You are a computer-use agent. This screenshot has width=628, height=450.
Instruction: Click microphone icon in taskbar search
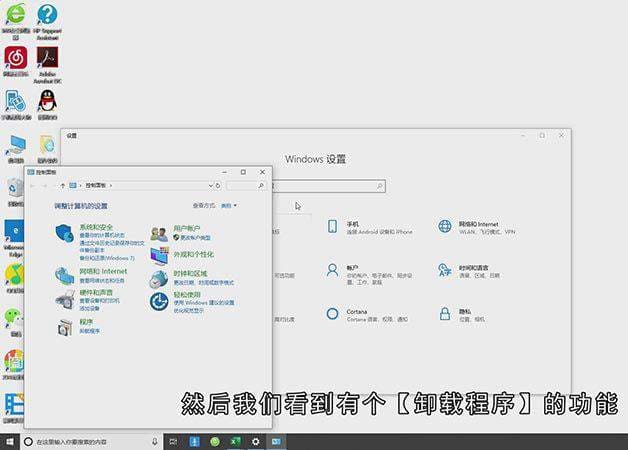[x=154, y=442]
